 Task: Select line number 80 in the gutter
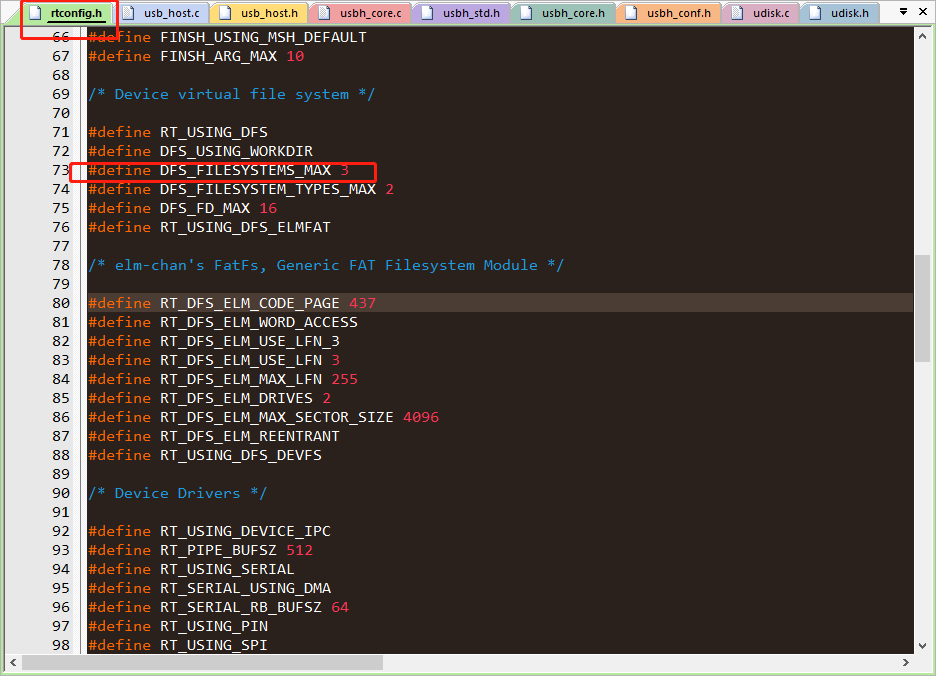point(60,303)
